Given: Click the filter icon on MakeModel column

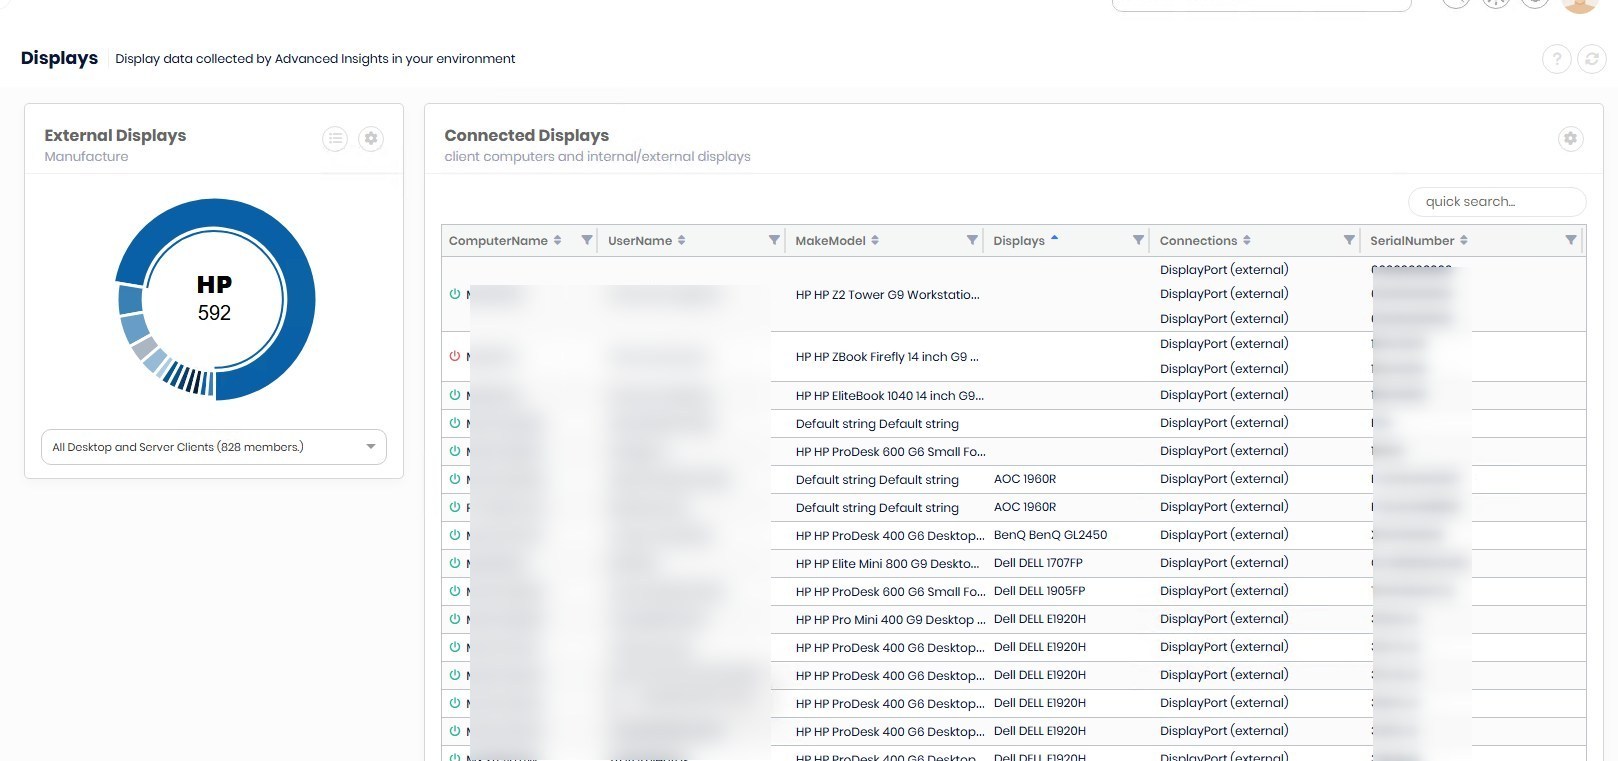Looking at the screenshot, I should click(x=972, y=240).
